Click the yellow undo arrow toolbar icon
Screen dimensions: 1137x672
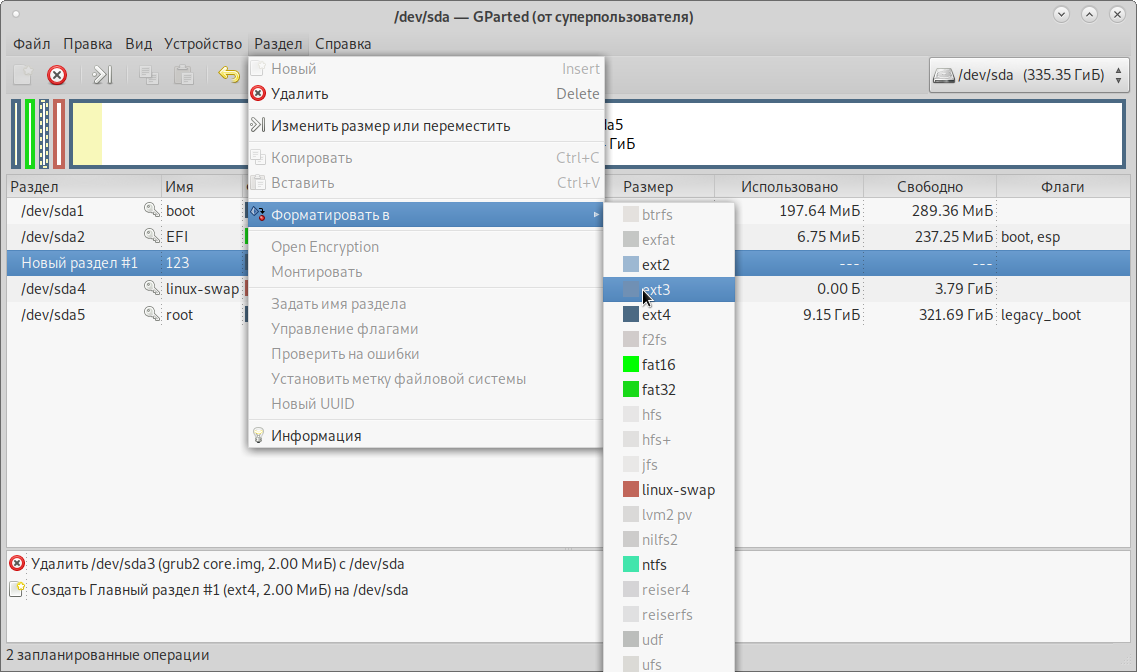tap(229, 75)
